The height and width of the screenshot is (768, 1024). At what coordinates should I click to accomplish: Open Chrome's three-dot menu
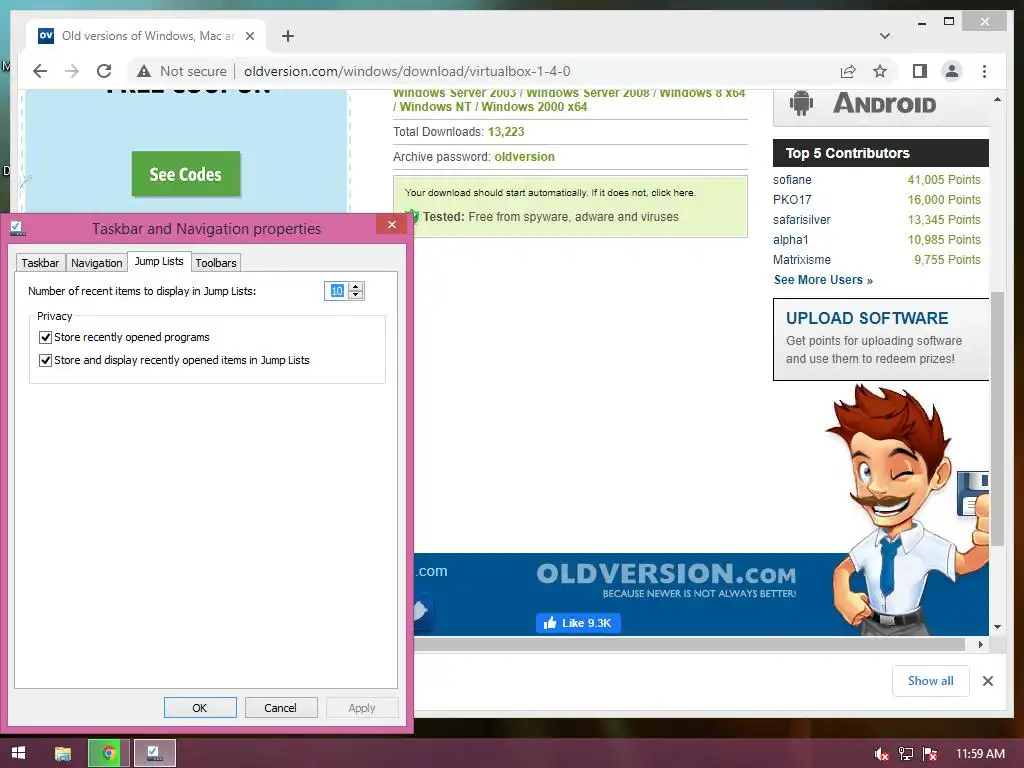click(984, 71)
